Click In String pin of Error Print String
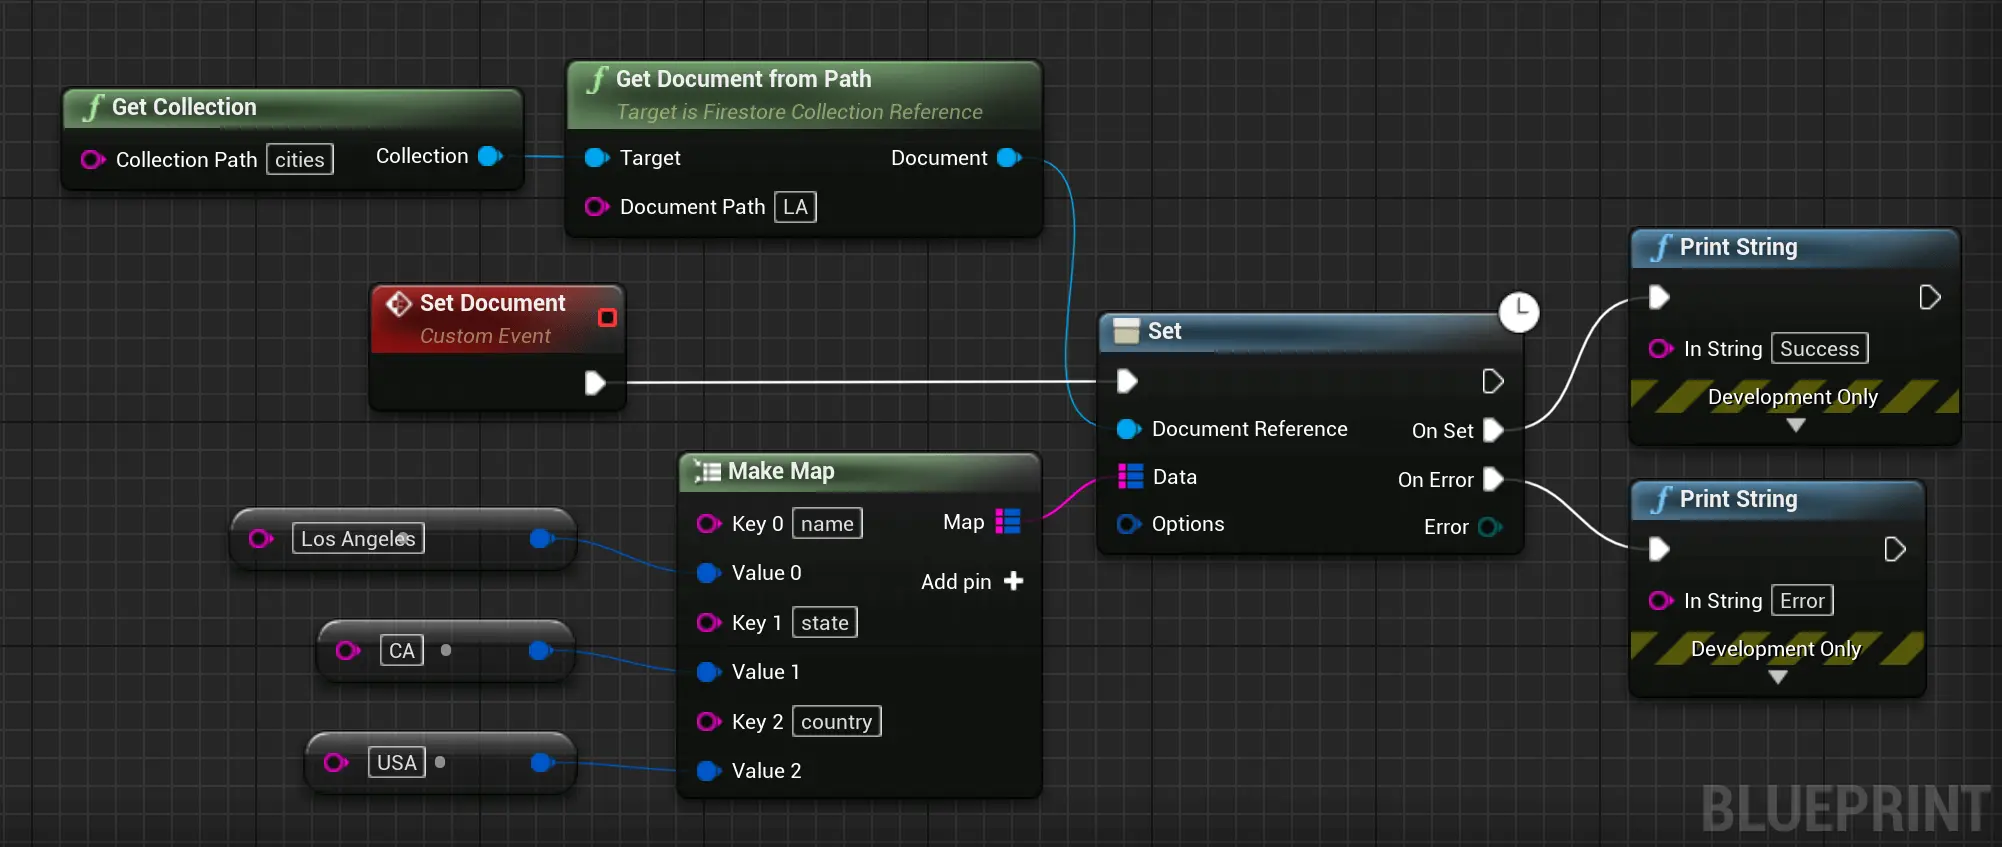The height and width of the screenshot is (847, 2002). (1661, 601)
